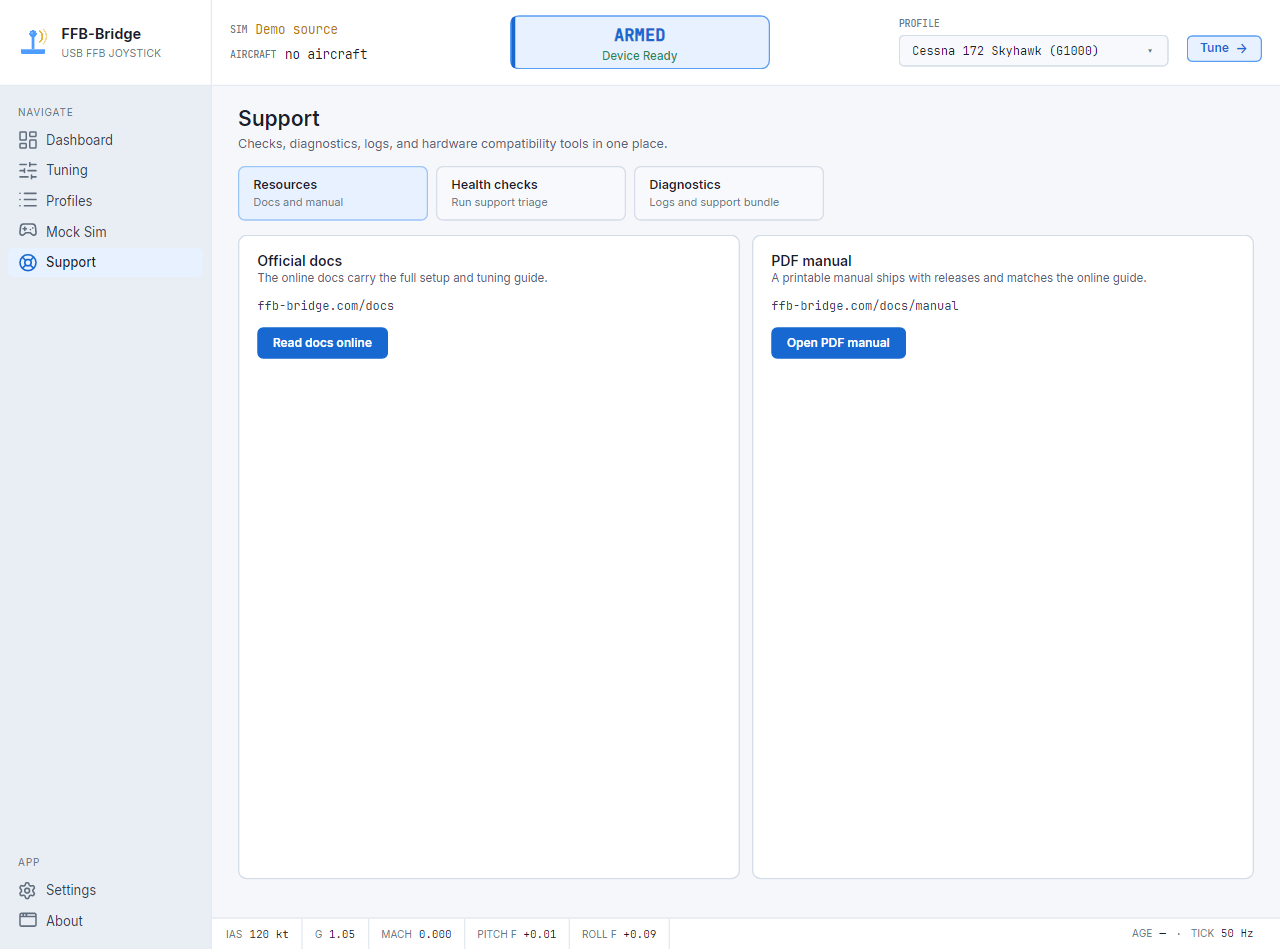This screenshot has width=1280, height=949.
Task: Click the Support page heading
Action: (279, 118)
